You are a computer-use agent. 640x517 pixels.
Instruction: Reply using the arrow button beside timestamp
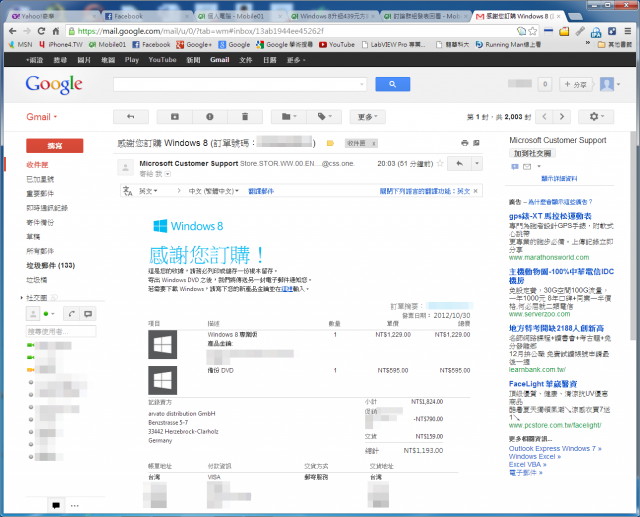pyautogui.click(x=460, y=164)
